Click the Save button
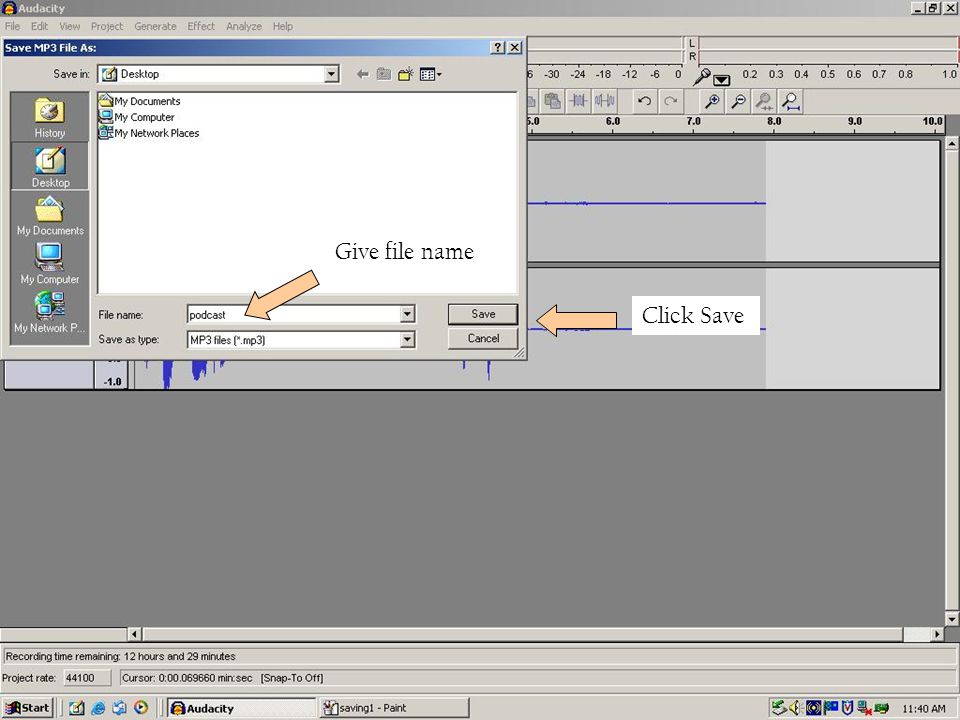Viewport: 960px width, 720px height. 482,314
